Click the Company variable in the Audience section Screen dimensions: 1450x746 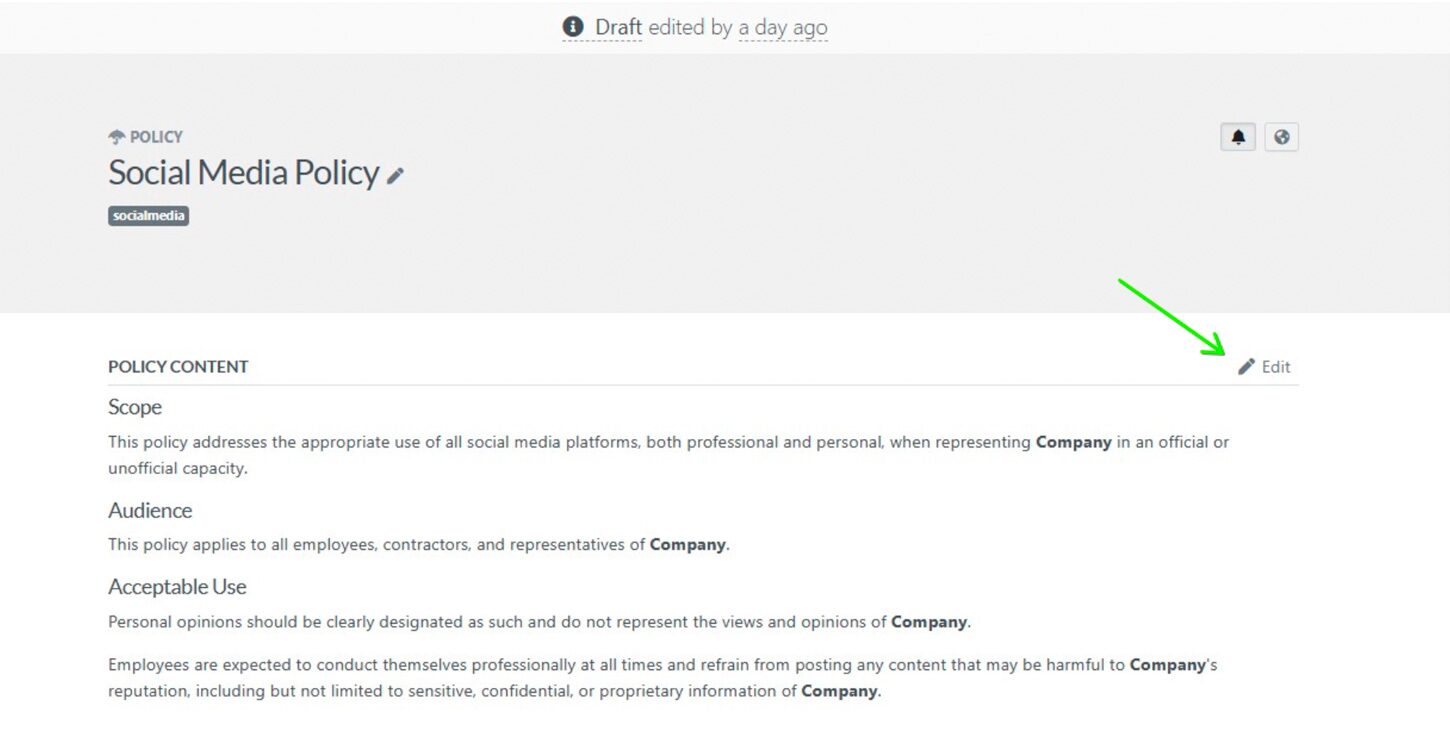pyautogui.click(x=687, y=545)
